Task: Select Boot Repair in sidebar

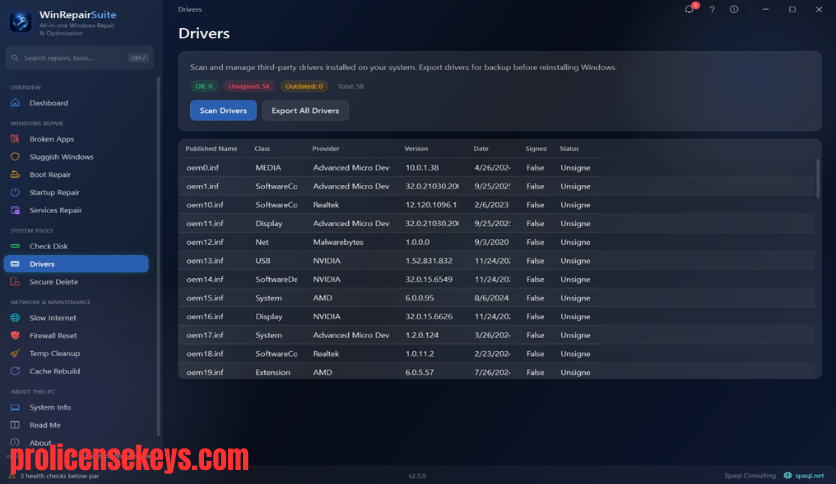Action: tap(76, 174)
